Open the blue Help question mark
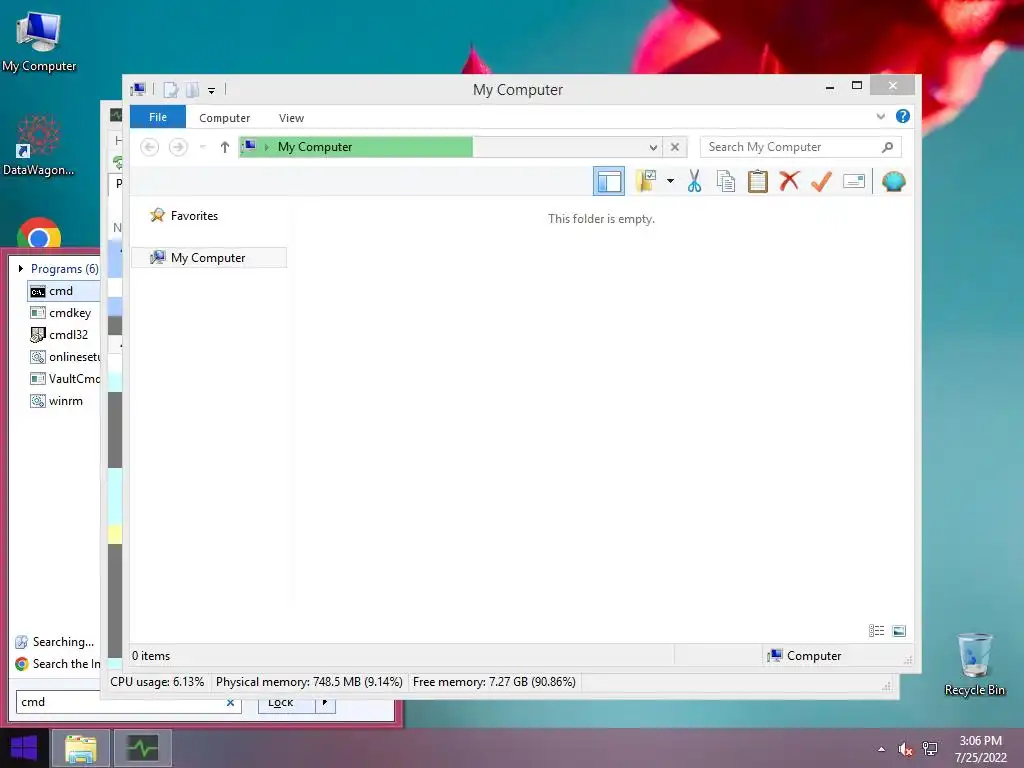 [903, 116]
